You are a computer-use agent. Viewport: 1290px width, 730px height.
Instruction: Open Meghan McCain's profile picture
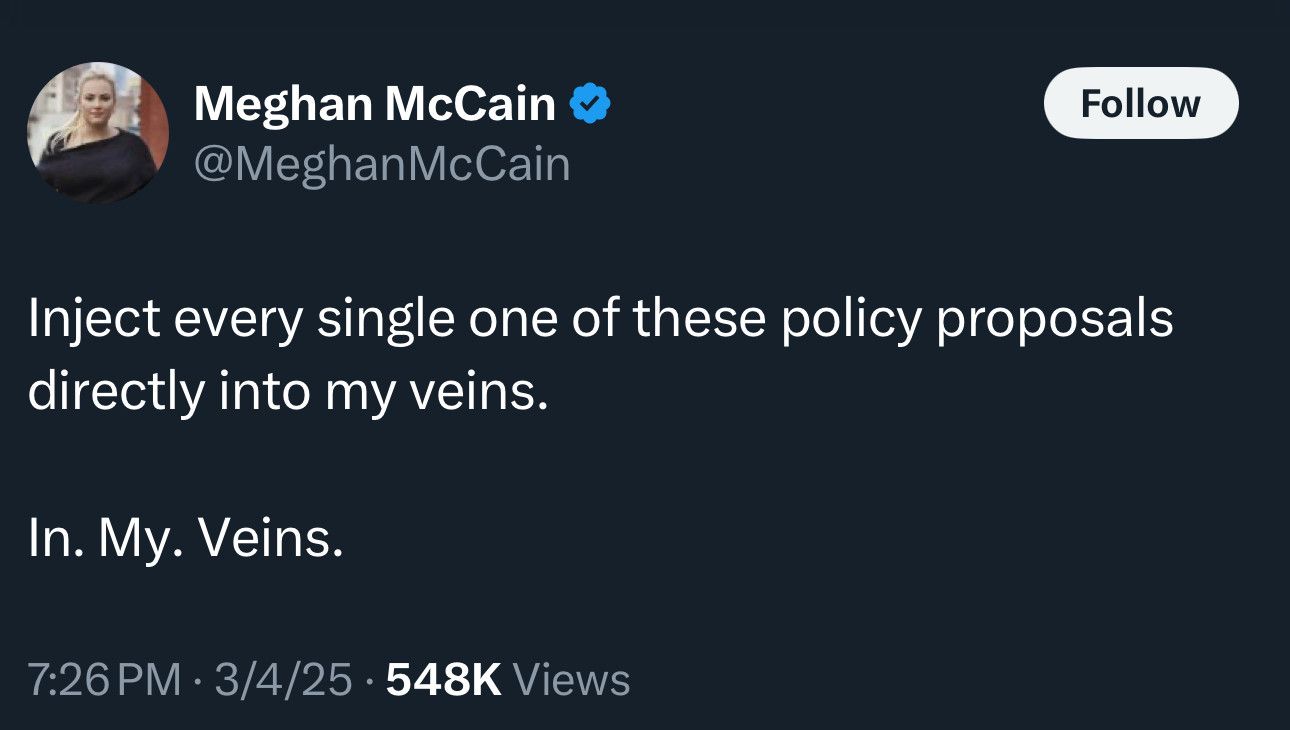point(98,132)
